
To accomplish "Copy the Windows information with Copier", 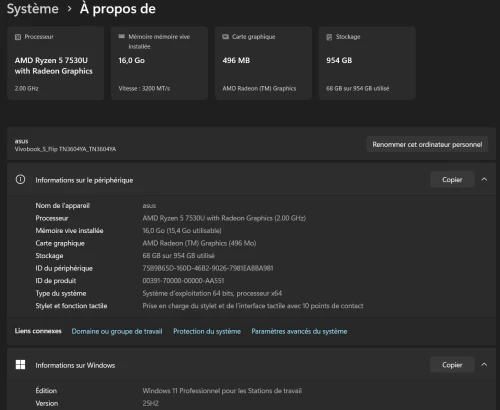I will [x=452, y=365].
